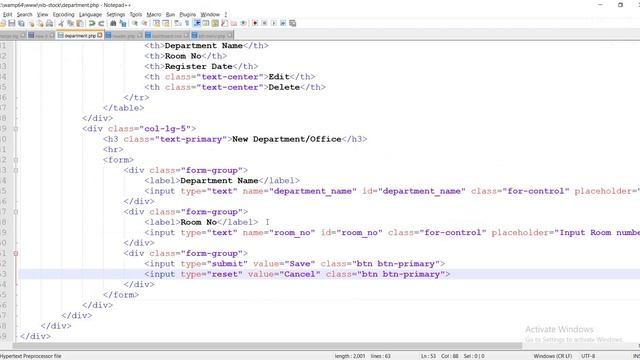Open the Run menu

(170, 14)
